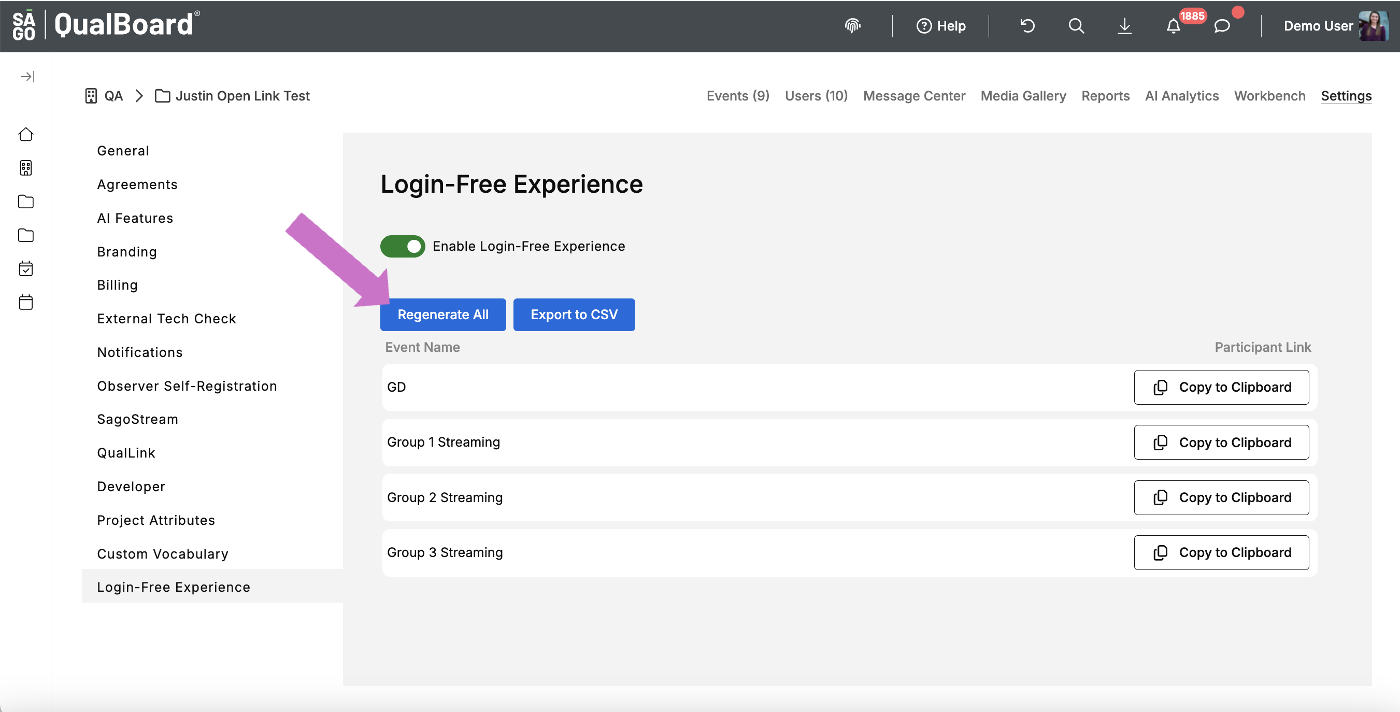Click the download arrow icon in header
The image size is (1400, 712).
(x=1125, y=26)
